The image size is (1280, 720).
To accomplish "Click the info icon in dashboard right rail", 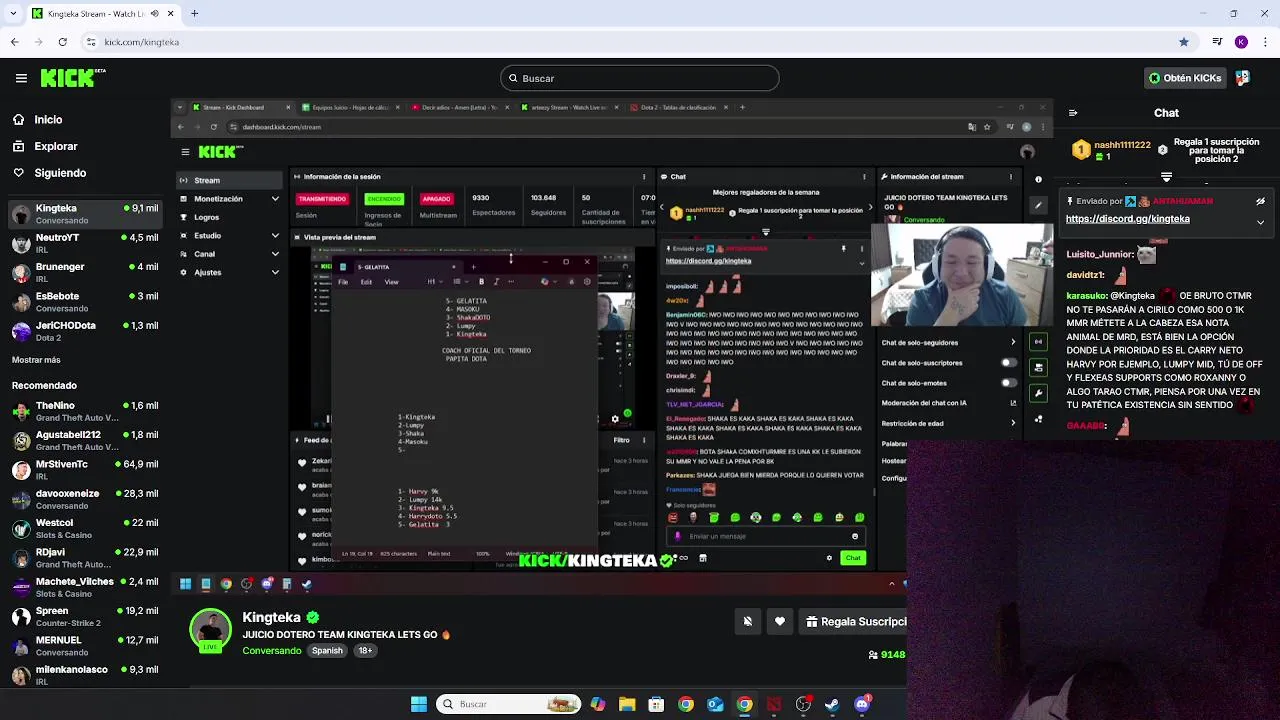I will (x=1038, y=180).
